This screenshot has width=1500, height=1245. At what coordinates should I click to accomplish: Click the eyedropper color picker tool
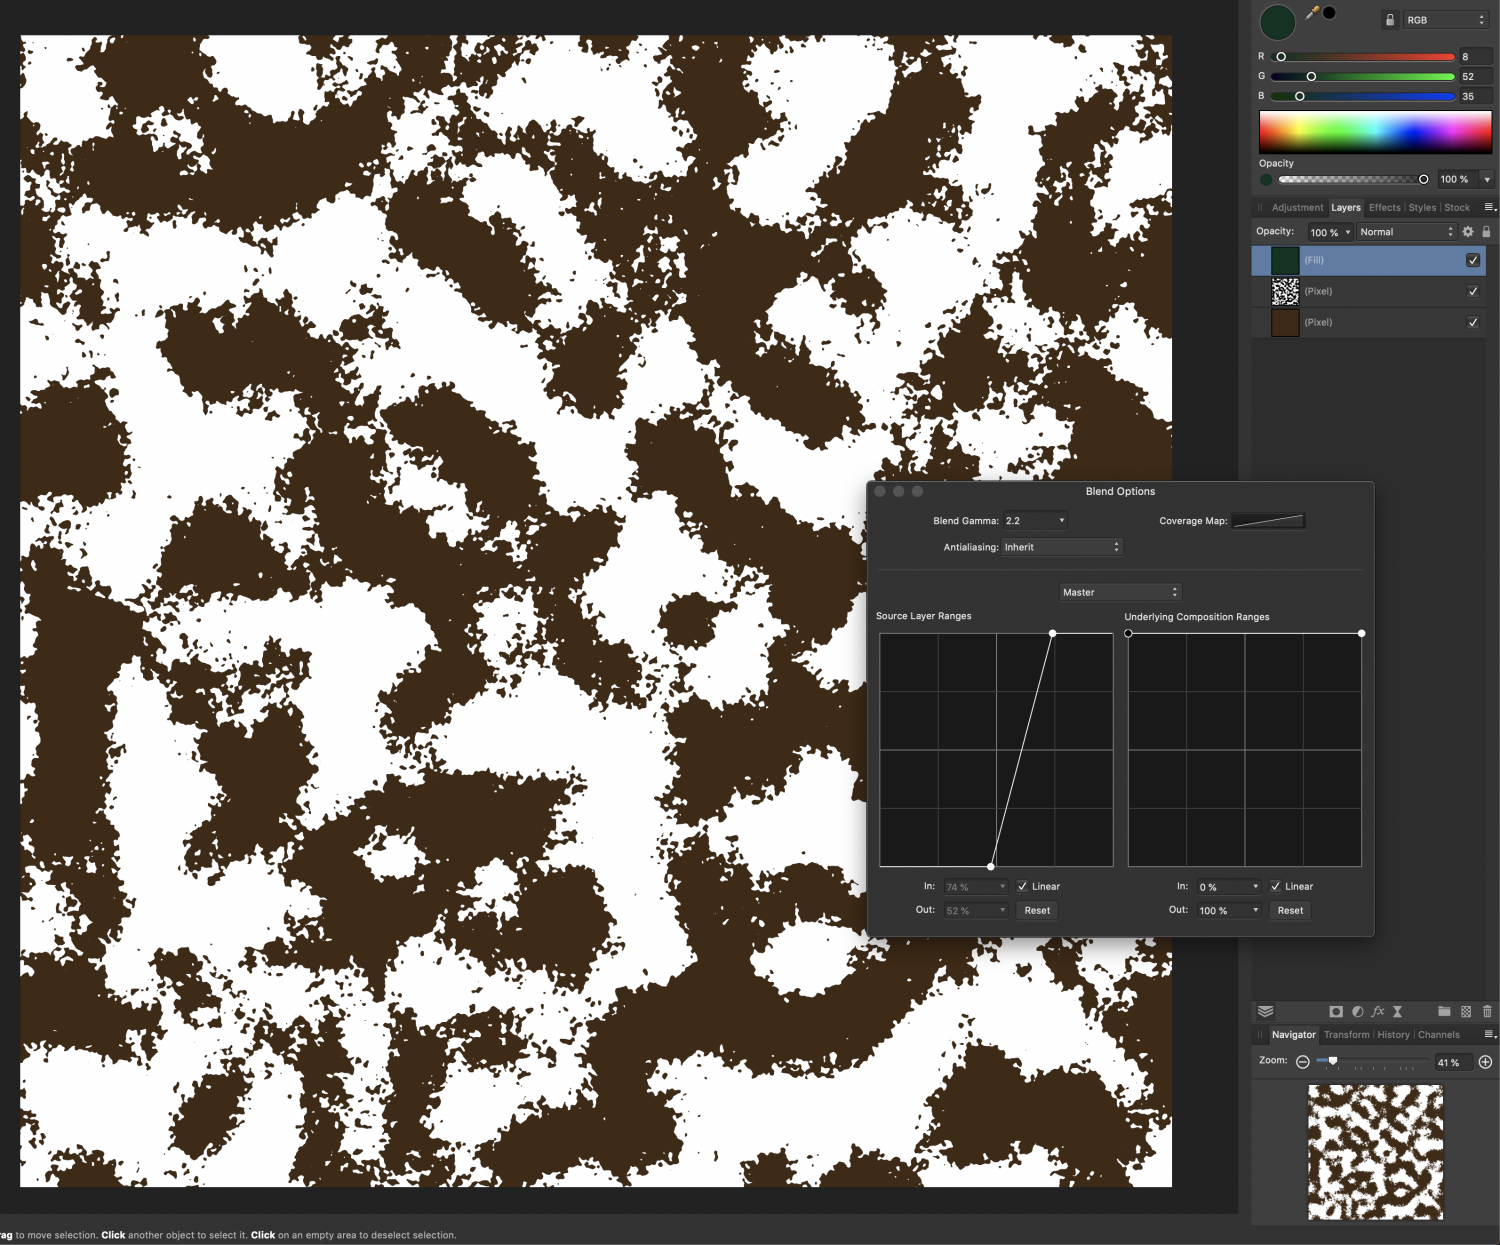1312,13
